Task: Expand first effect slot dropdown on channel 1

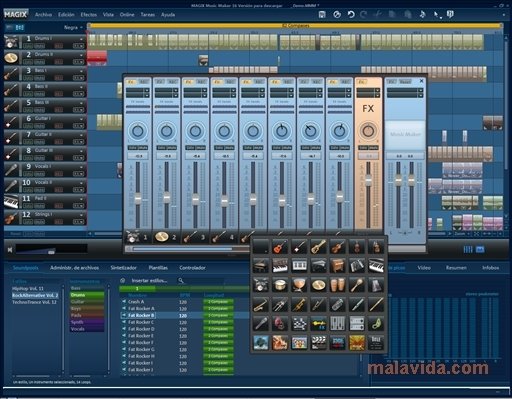Action: pos(147,91)
